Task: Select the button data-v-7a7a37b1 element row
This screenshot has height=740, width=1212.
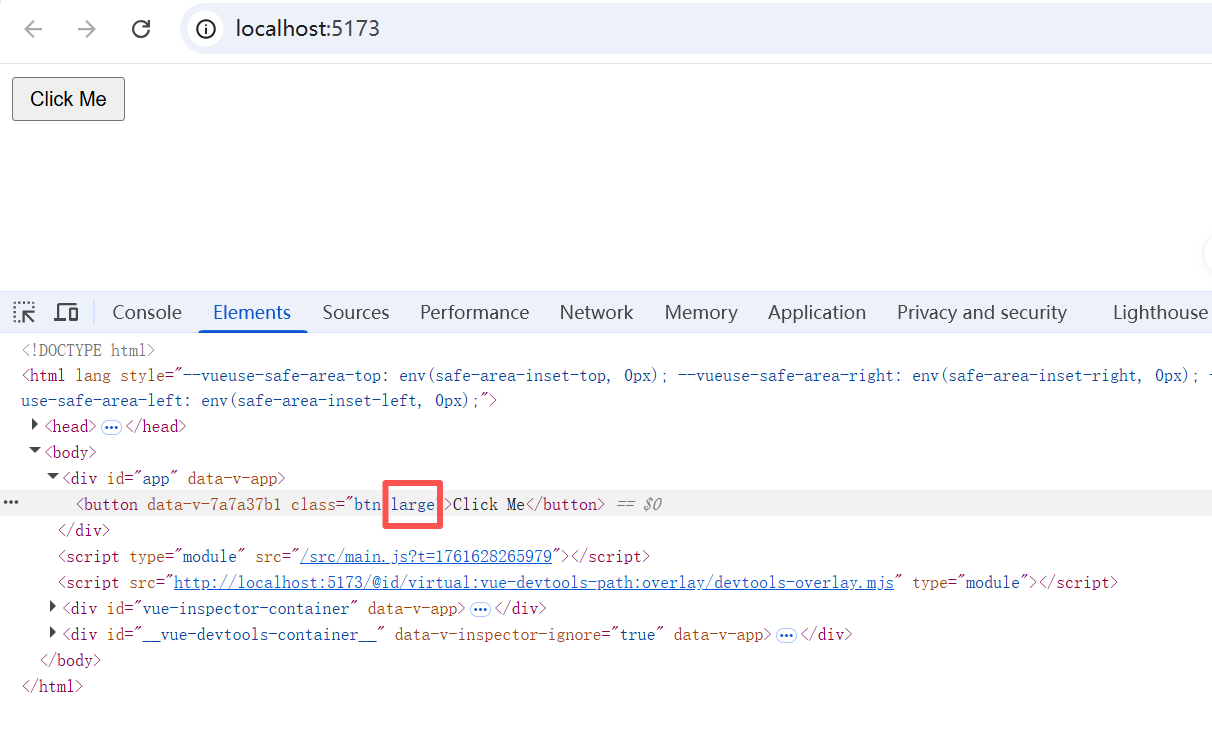Action: click(606, 504)
